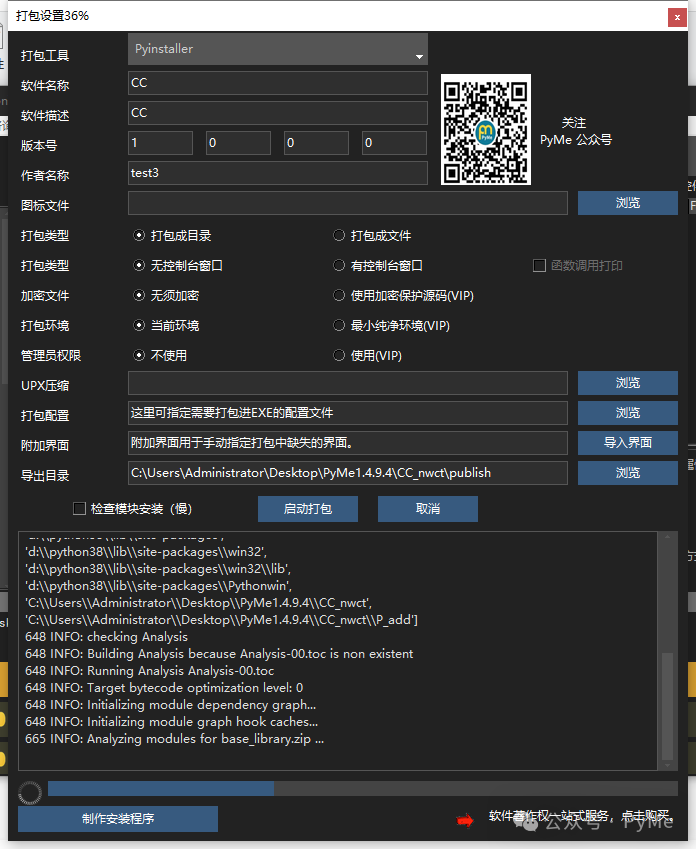Image resolution: width=696 pixels, height=849 pixels.
Task: Click the 软件名称 input field
Action: point(278,84)
